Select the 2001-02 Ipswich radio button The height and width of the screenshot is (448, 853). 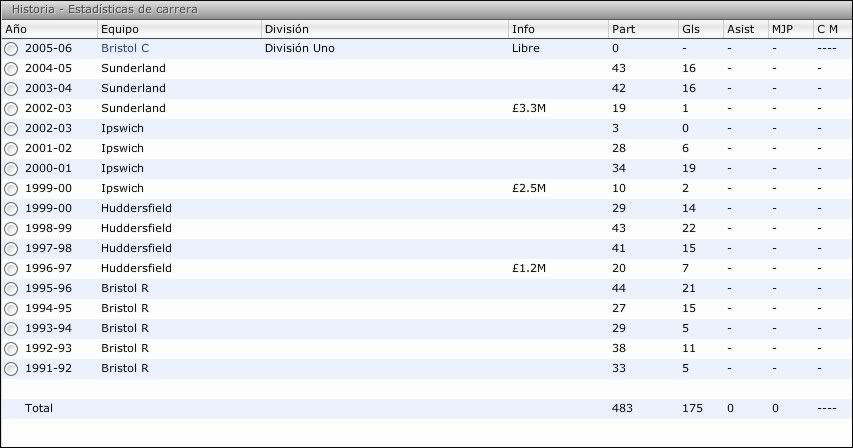click(11, 149)
